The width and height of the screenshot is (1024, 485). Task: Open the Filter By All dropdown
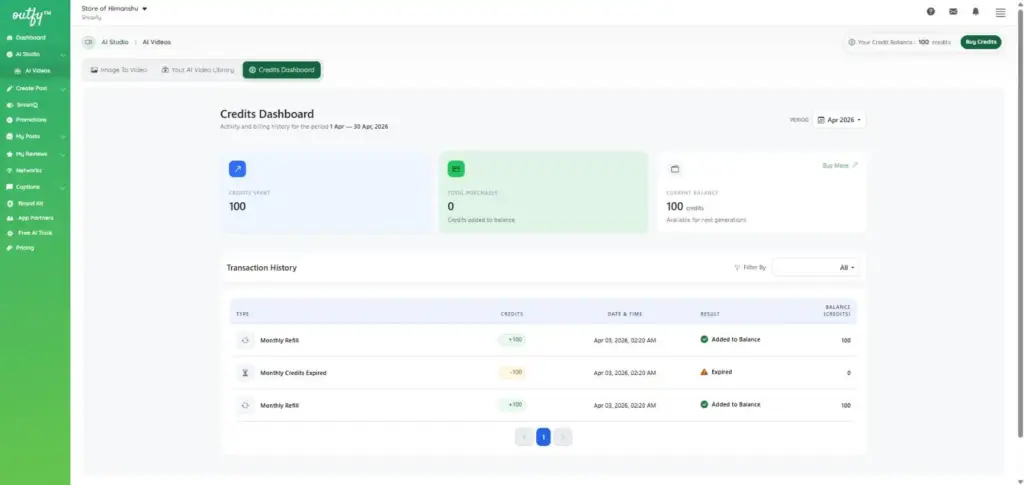(x=815, y=268)
